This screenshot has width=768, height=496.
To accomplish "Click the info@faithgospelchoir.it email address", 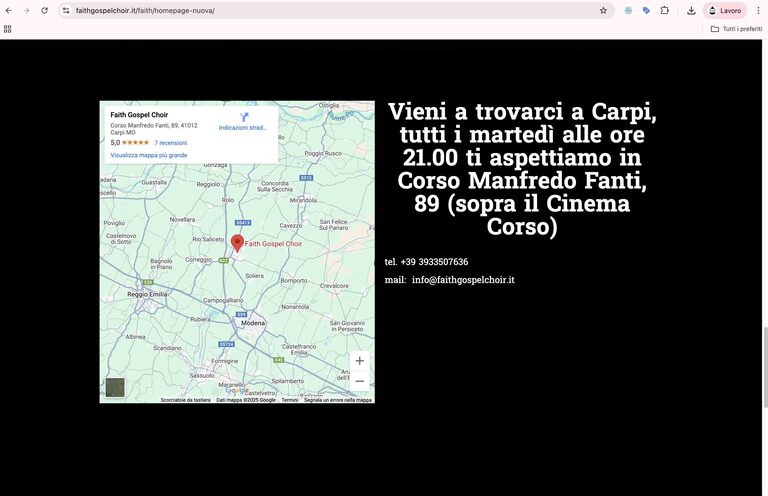I will [x=463, y=280].
